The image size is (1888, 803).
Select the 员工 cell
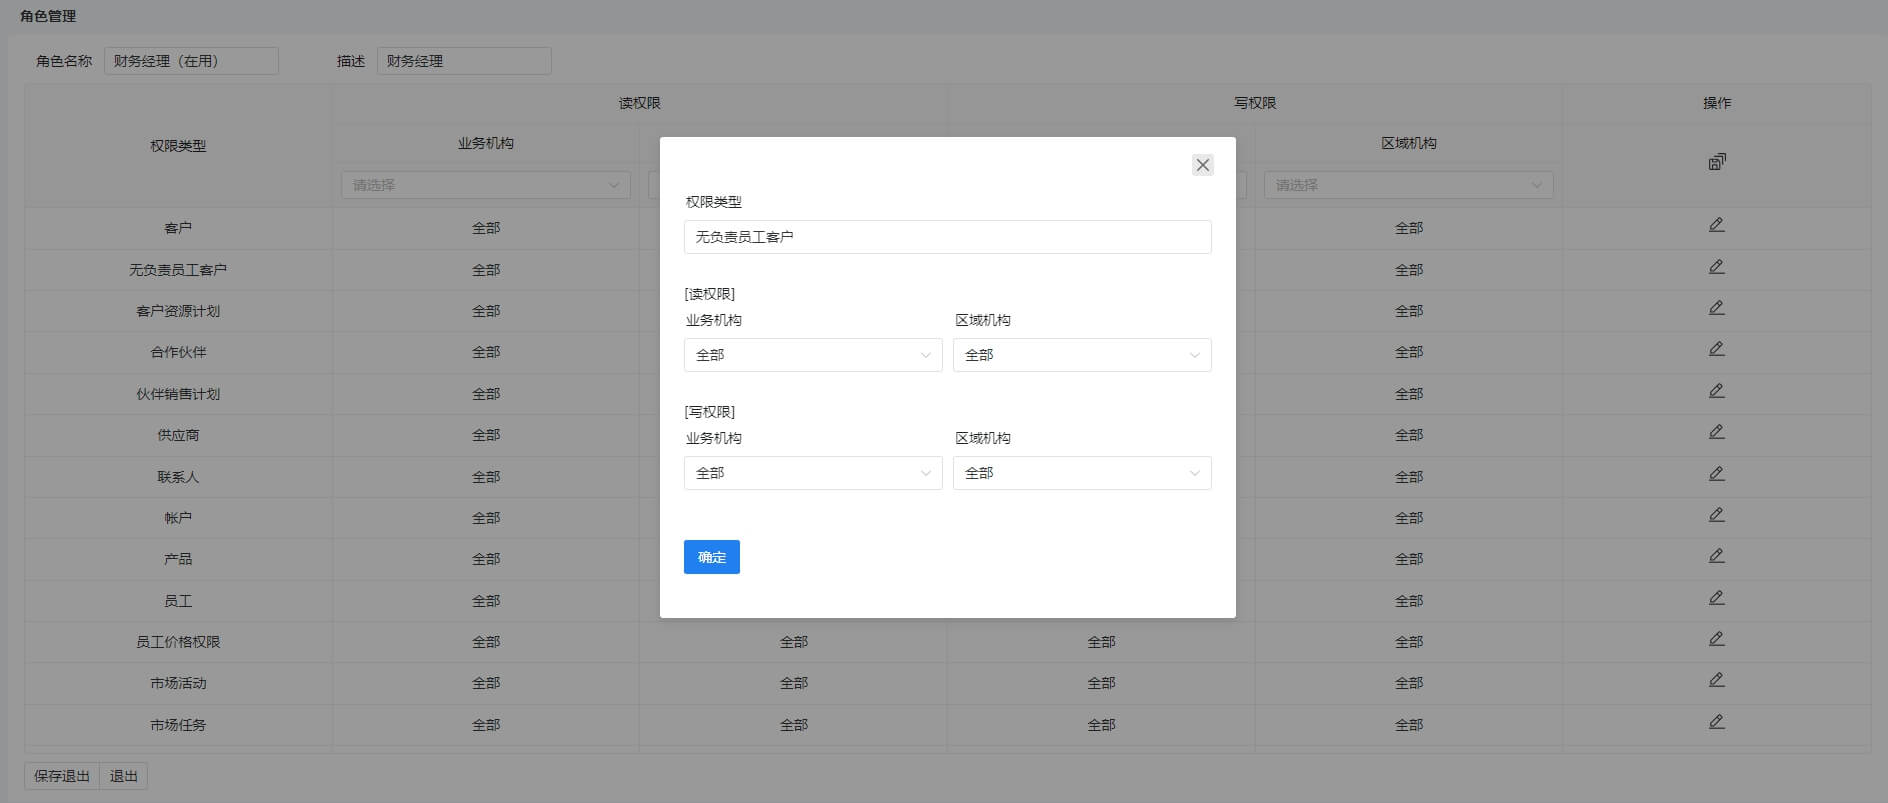pyautogui.click(x=178, y=601)
